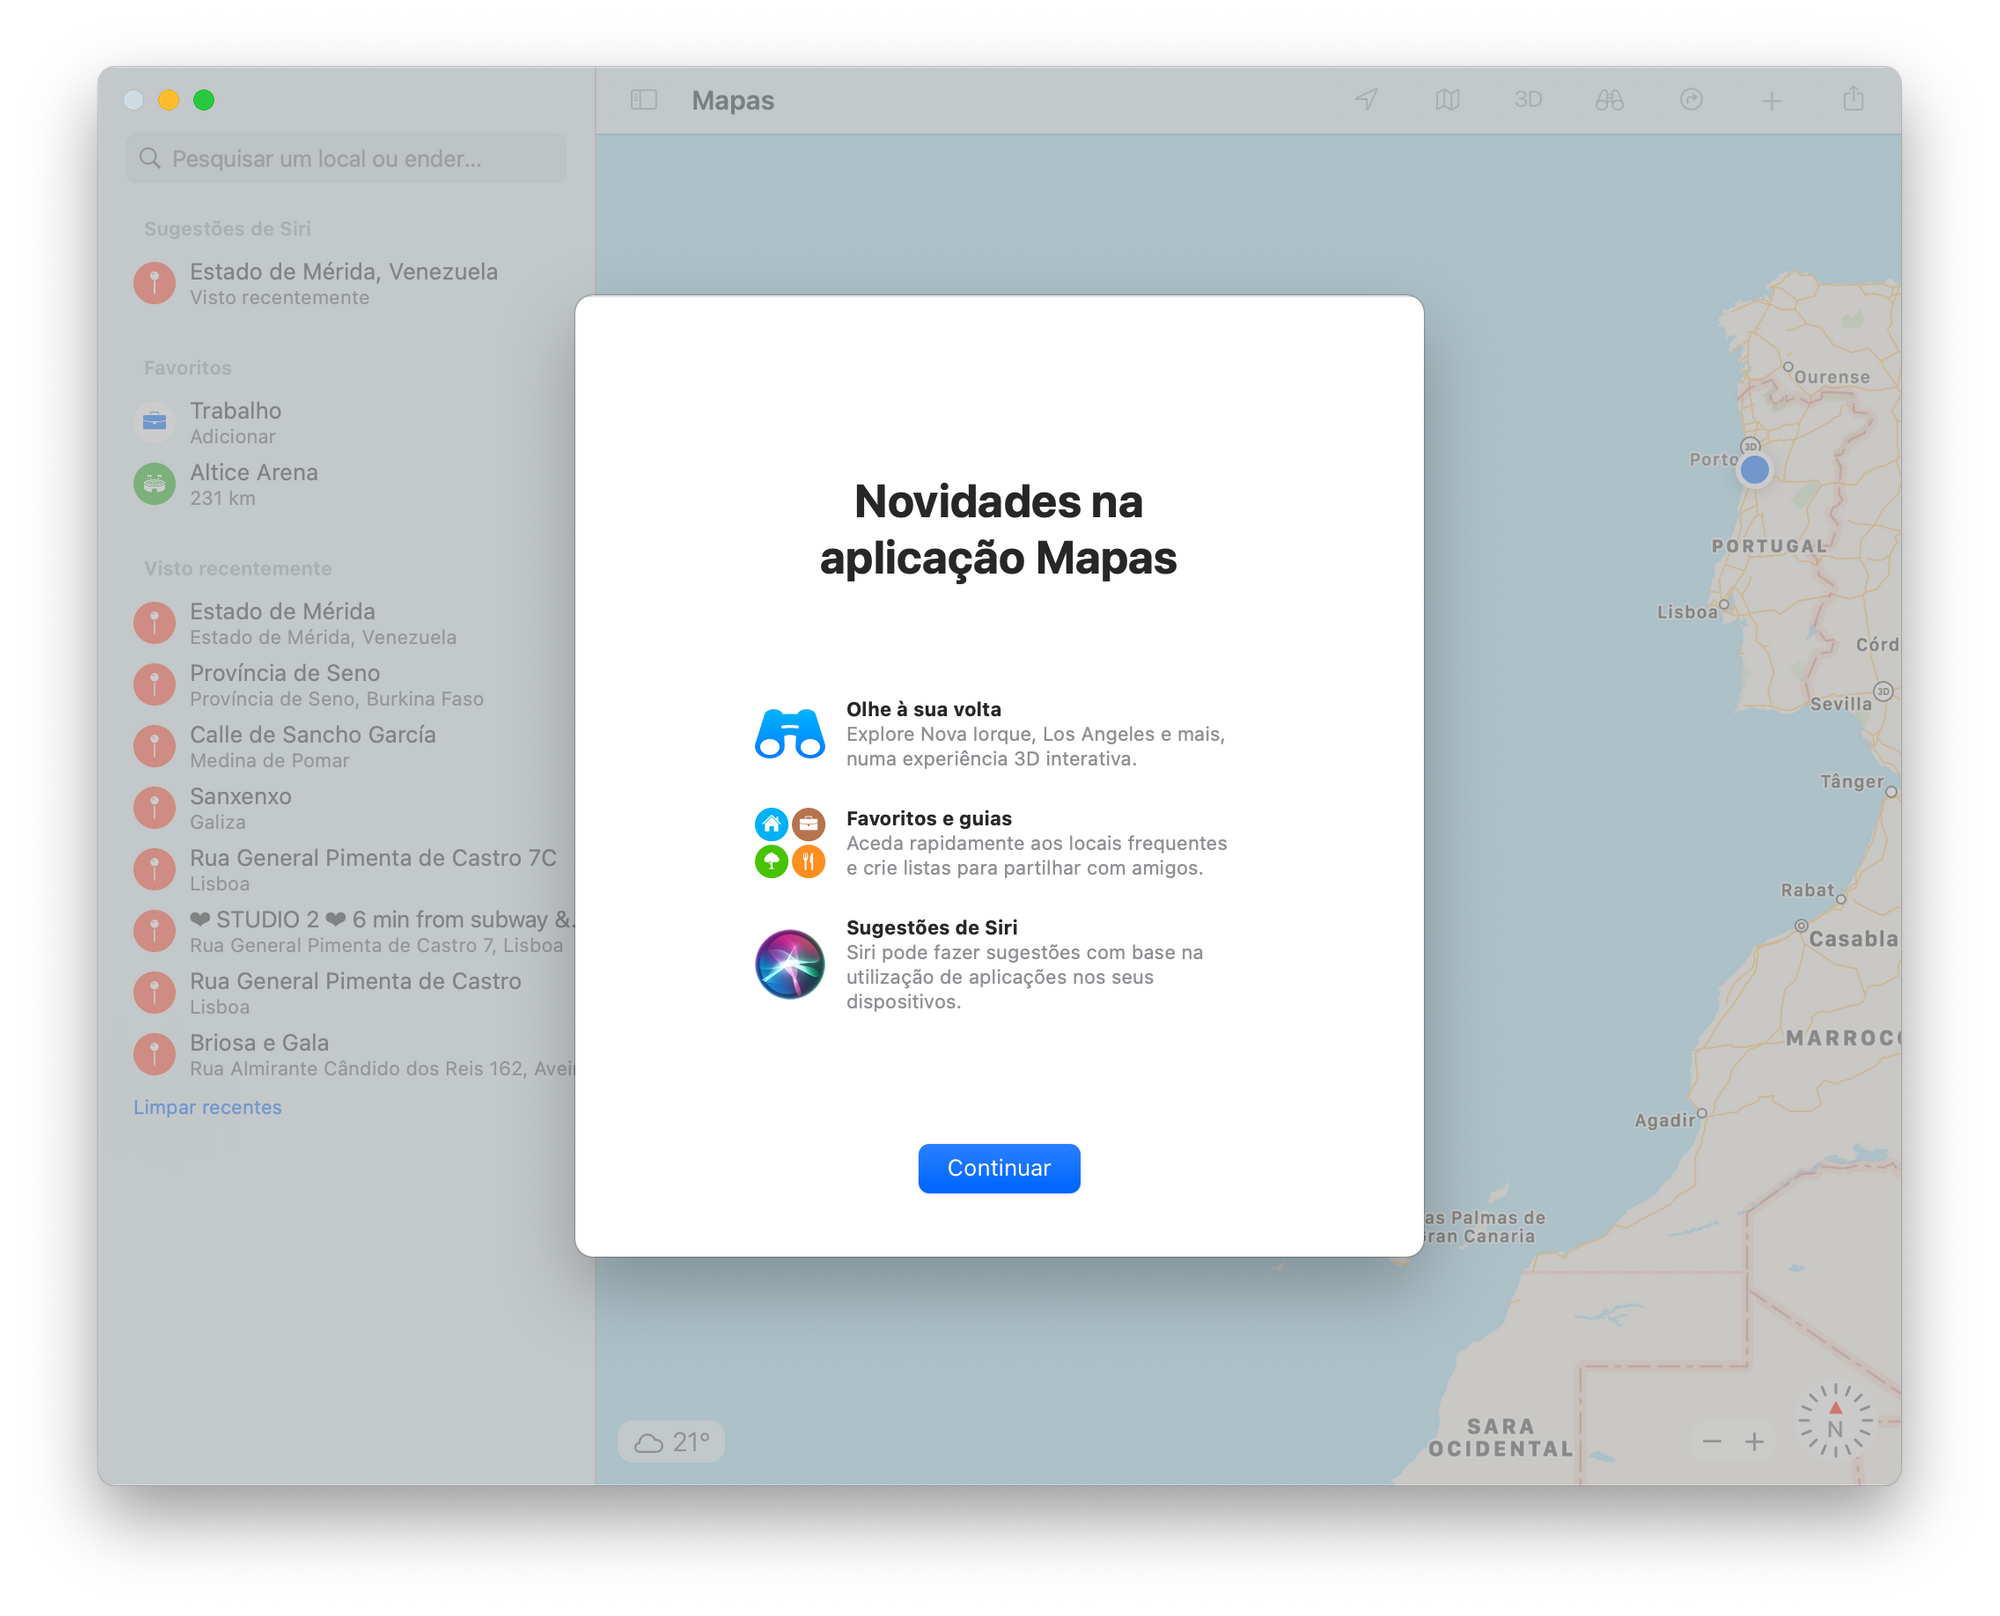
Task: Click pin icon beside Província de Seno
Action: coord(154,685)
